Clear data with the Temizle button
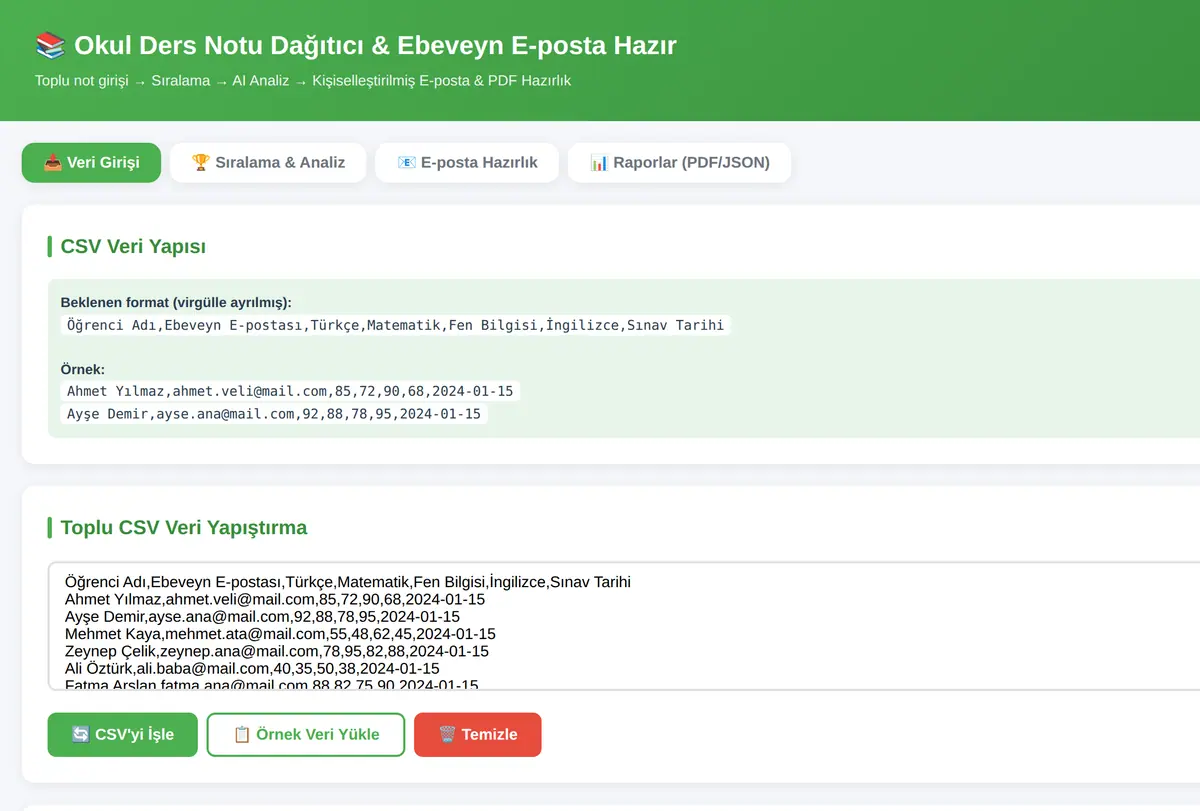 (x=478, y=734)
